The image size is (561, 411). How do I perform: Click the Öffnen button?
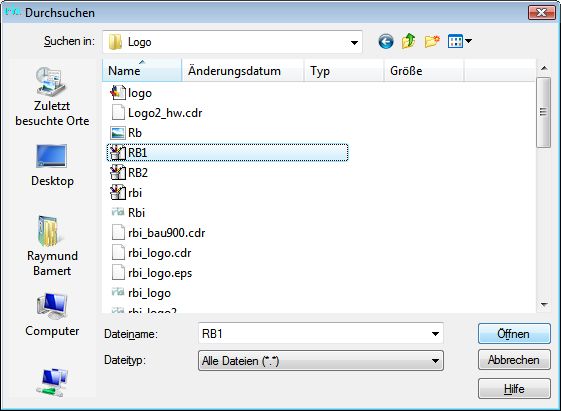(514, 334)
